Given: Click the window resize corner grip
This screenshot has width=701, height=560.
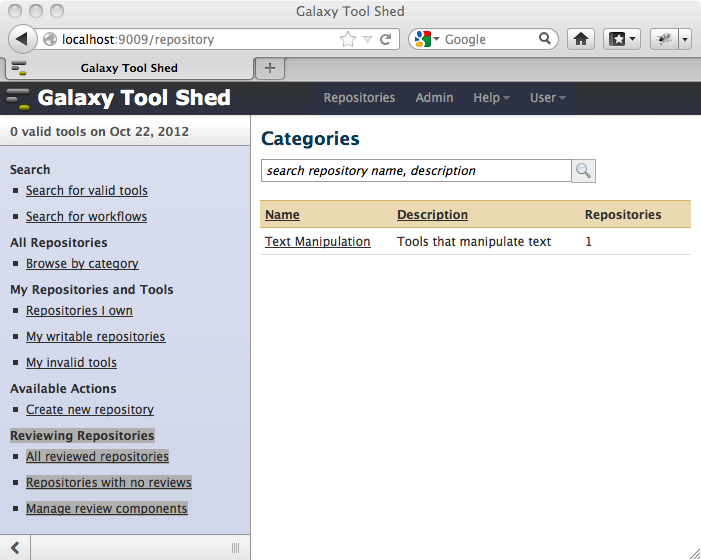Looking at the screenshot, I should pyautogui.click(x=694, y=553).
